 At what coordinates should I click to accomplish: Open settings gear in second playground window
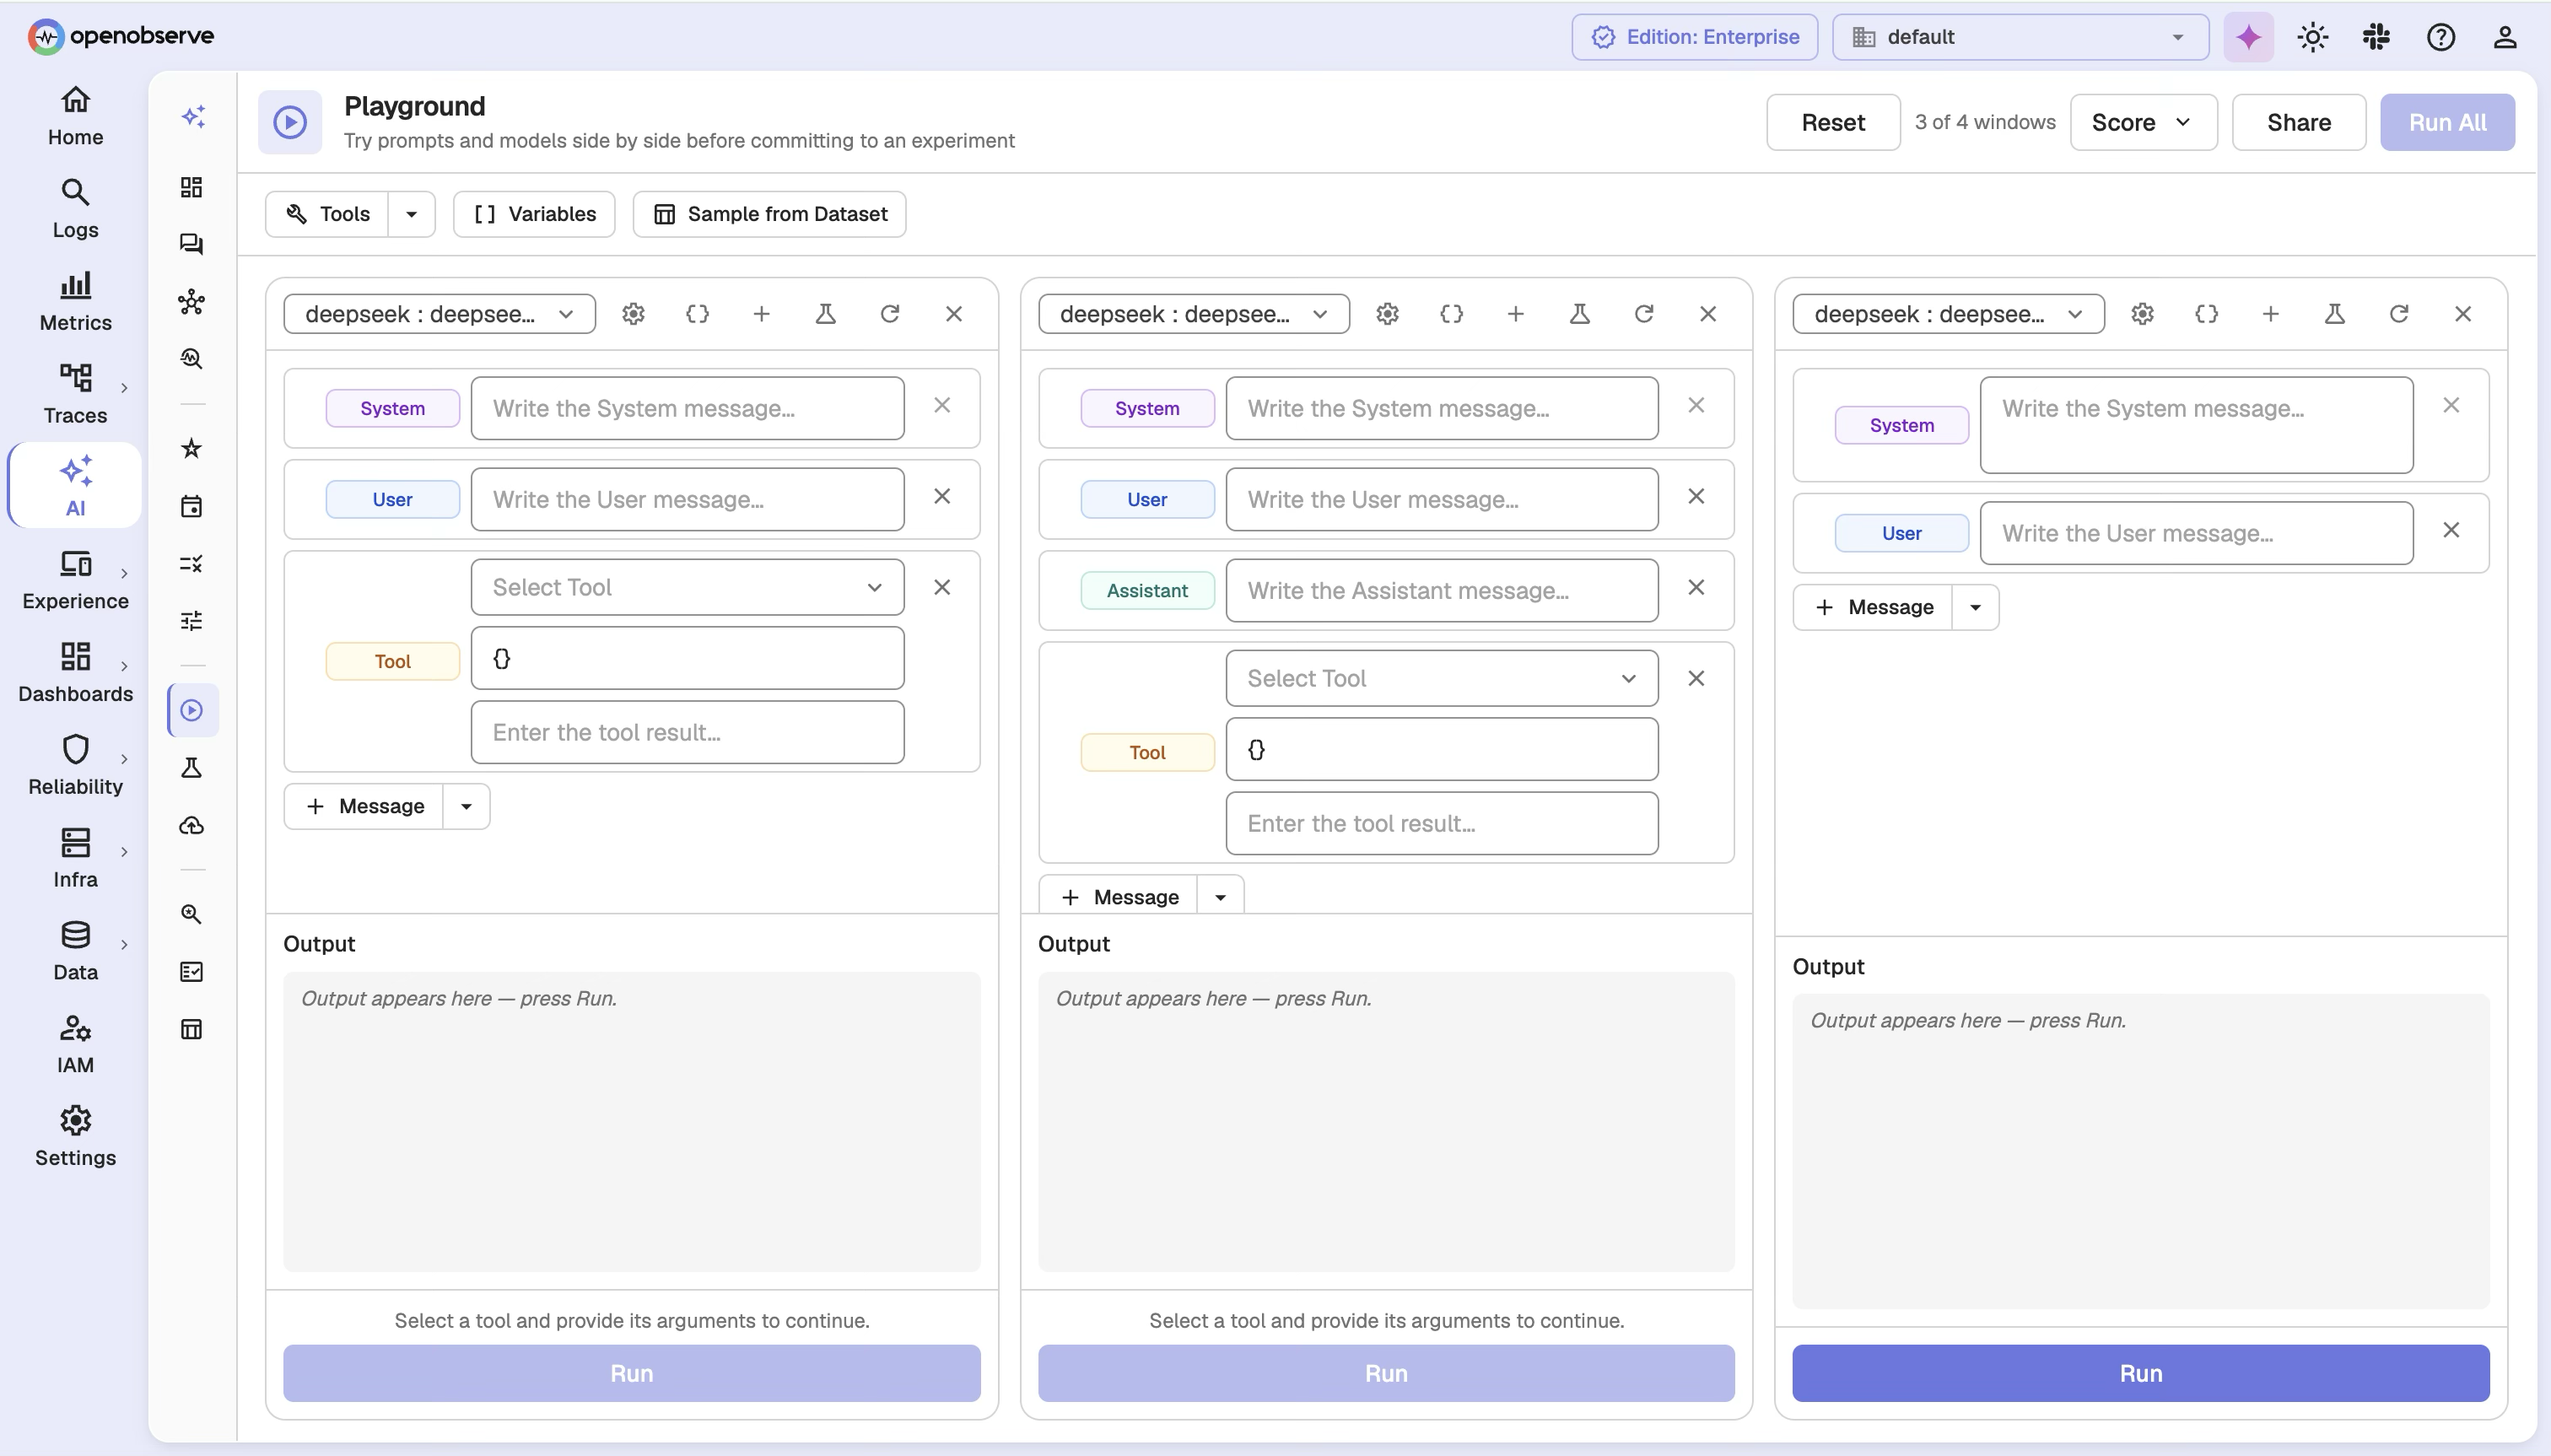tap(1387, 314)
